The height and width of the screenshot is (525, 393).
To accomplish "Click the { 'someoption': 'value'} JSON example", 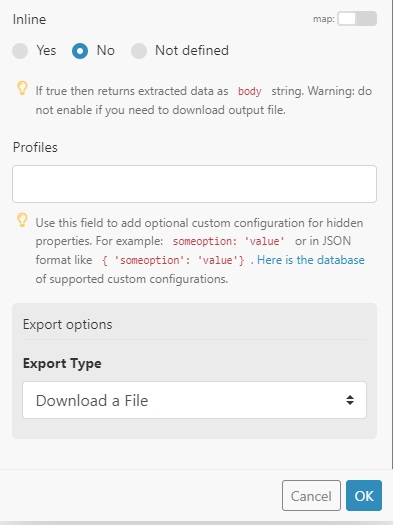I will 173,260.
